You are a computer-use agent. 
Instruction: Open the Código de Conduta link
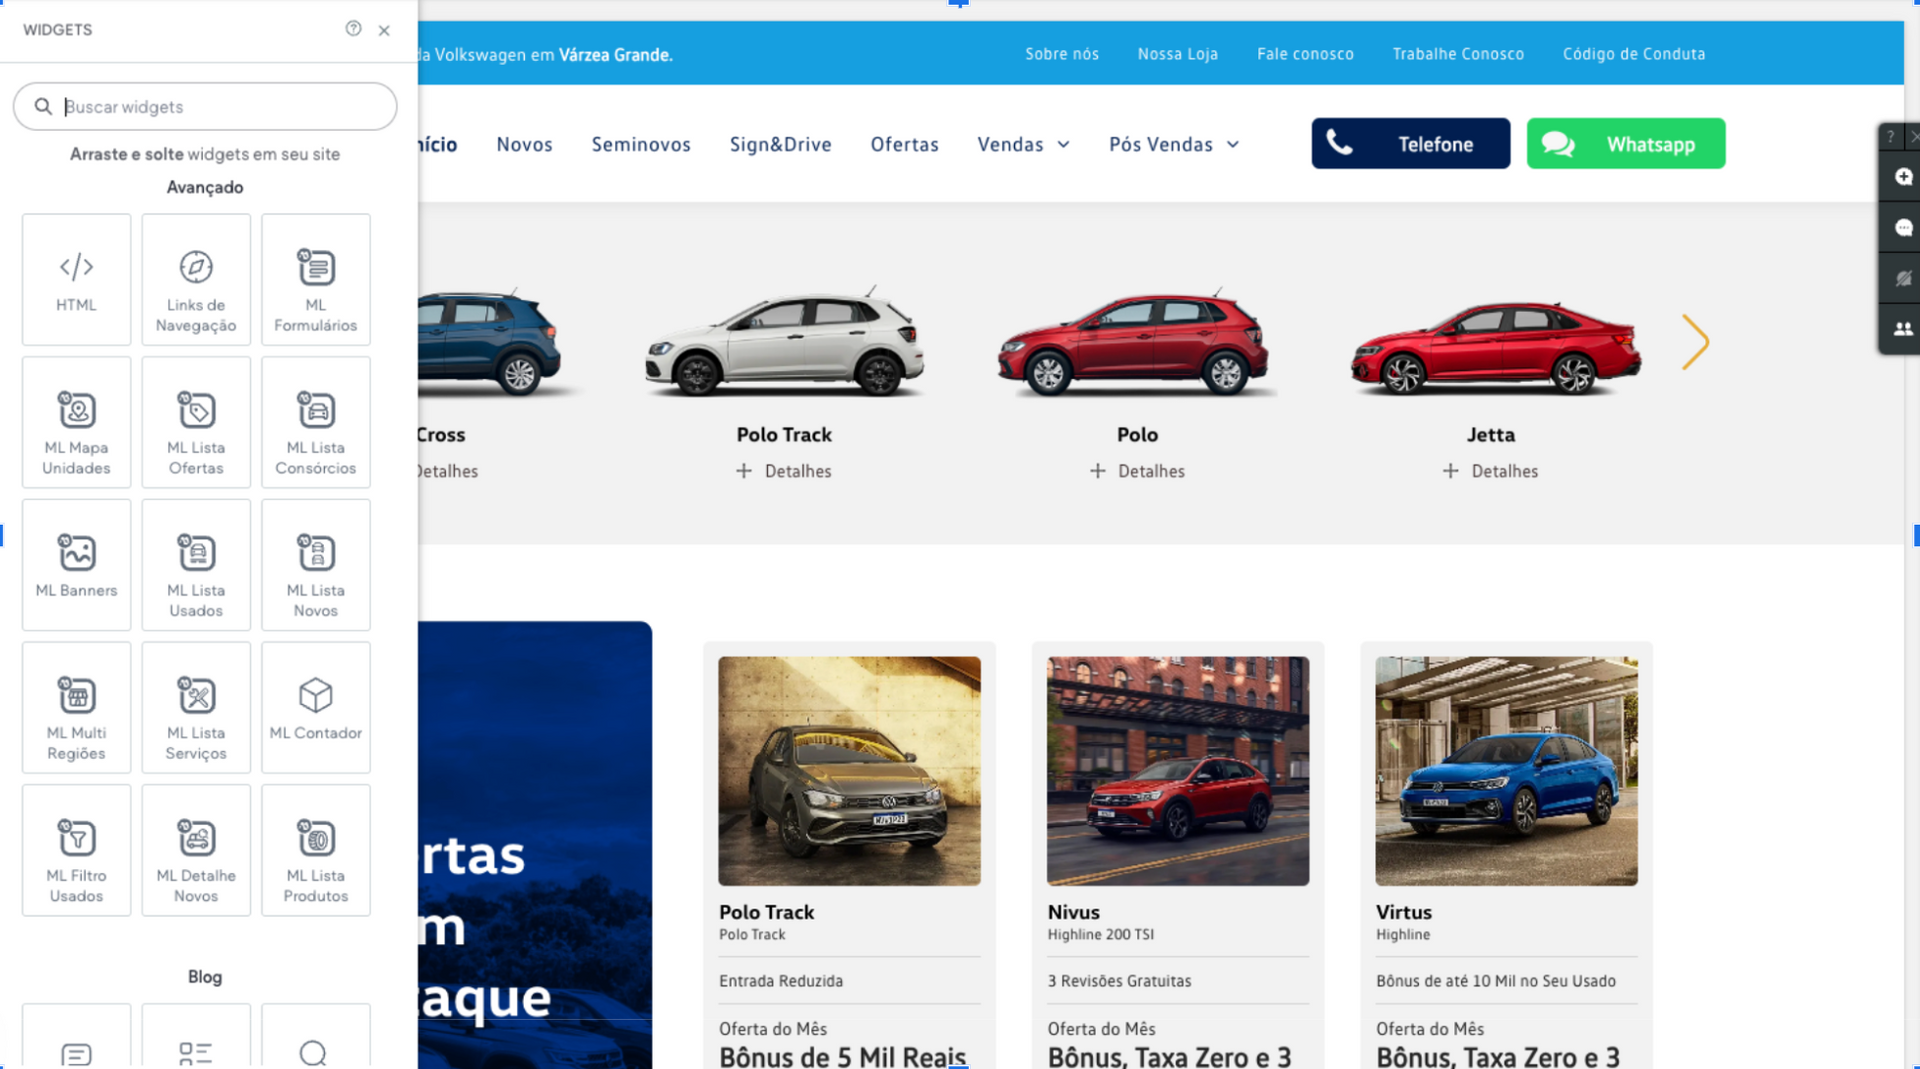1634,54
